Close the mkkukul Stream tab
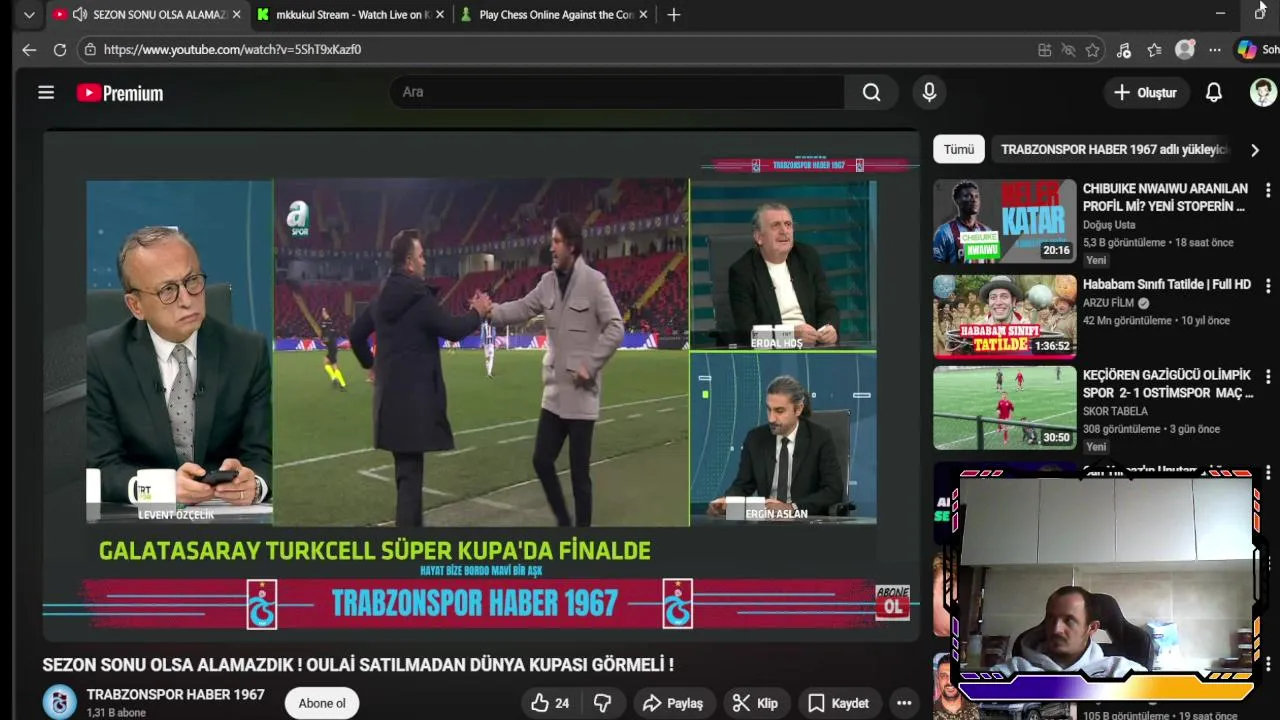Image resolution: width=1280 pixels, height=720 pixels. click(440, 15)
